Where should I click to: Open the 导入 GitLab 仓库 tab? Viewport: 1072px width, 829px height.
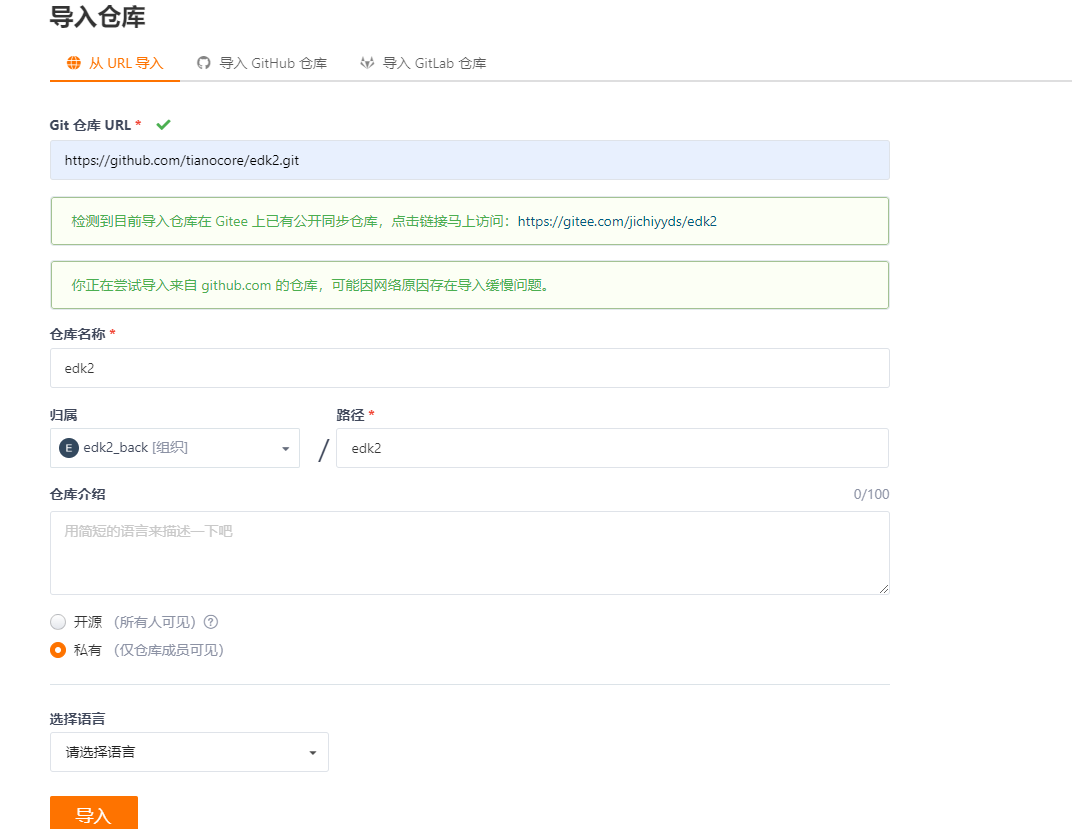pyautogui.click(x=423, y=64)
